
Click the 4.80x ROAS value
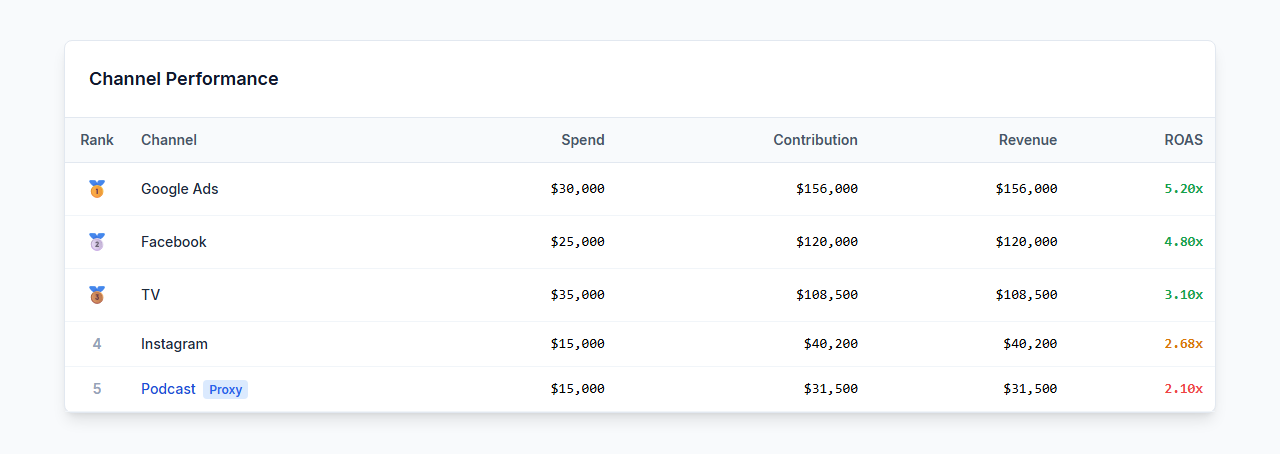[x=1184, y=242]
